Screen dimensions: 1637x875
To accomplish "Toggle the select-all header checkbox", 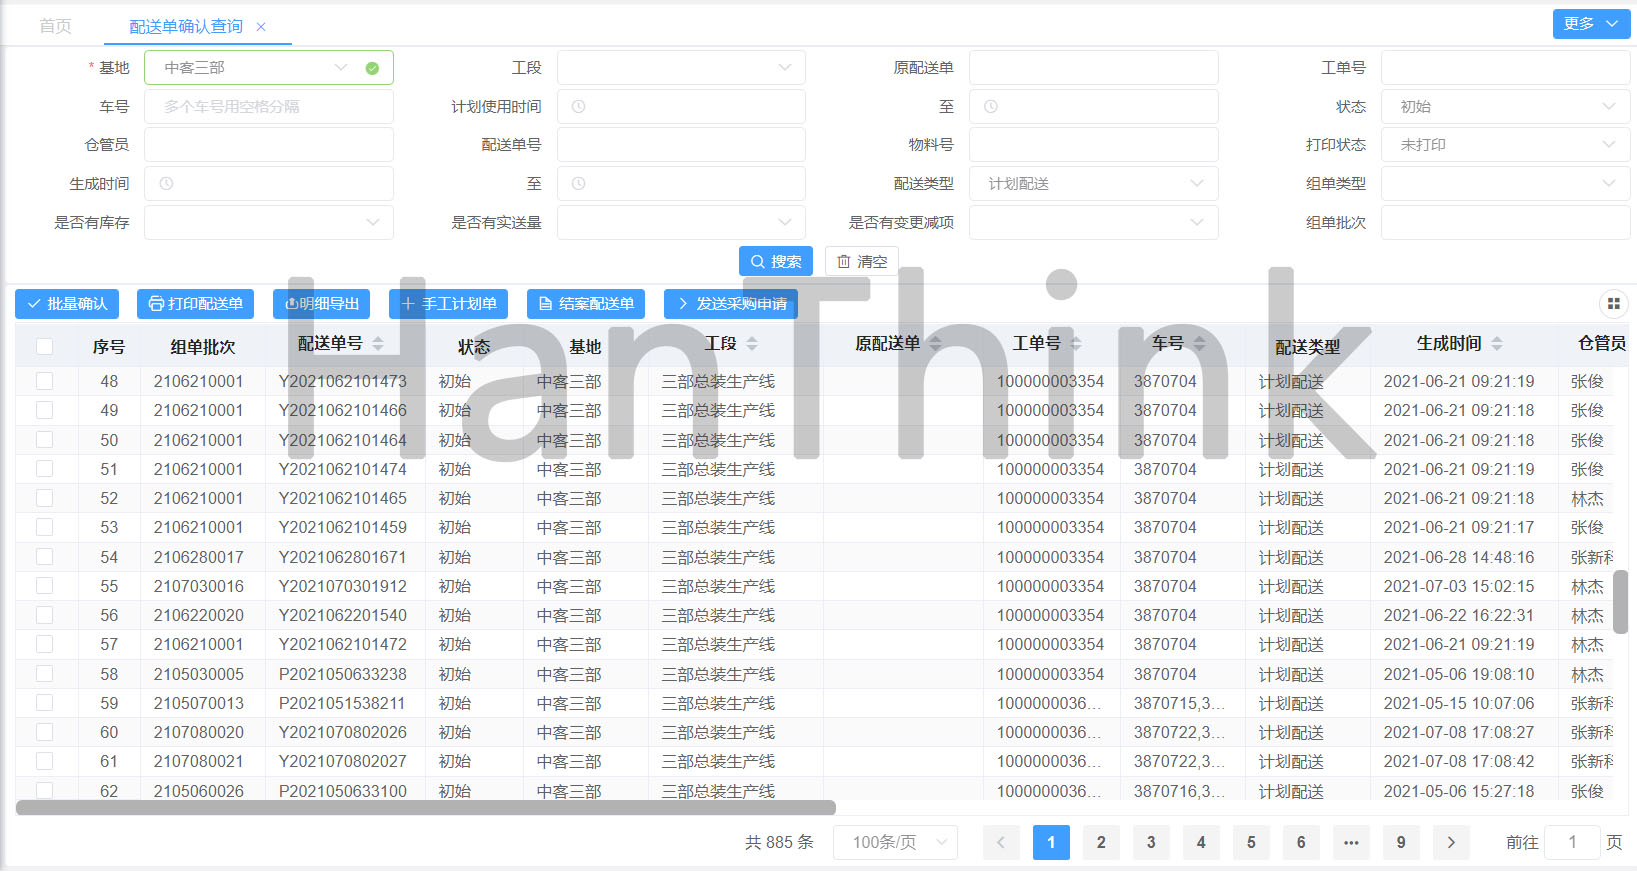I will pyautogui.click(x=44, y=346).
